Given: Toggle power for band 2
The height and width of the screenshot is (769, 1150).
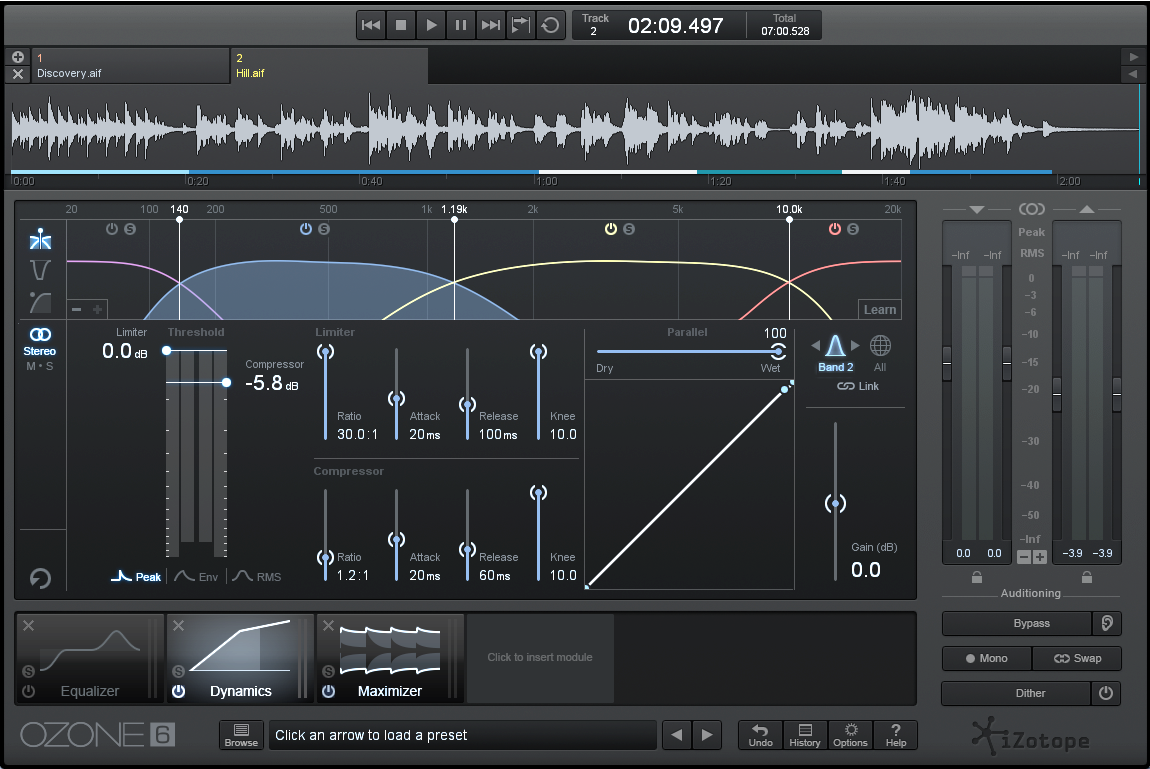Looking at the screenshot, I should [306, 229].
